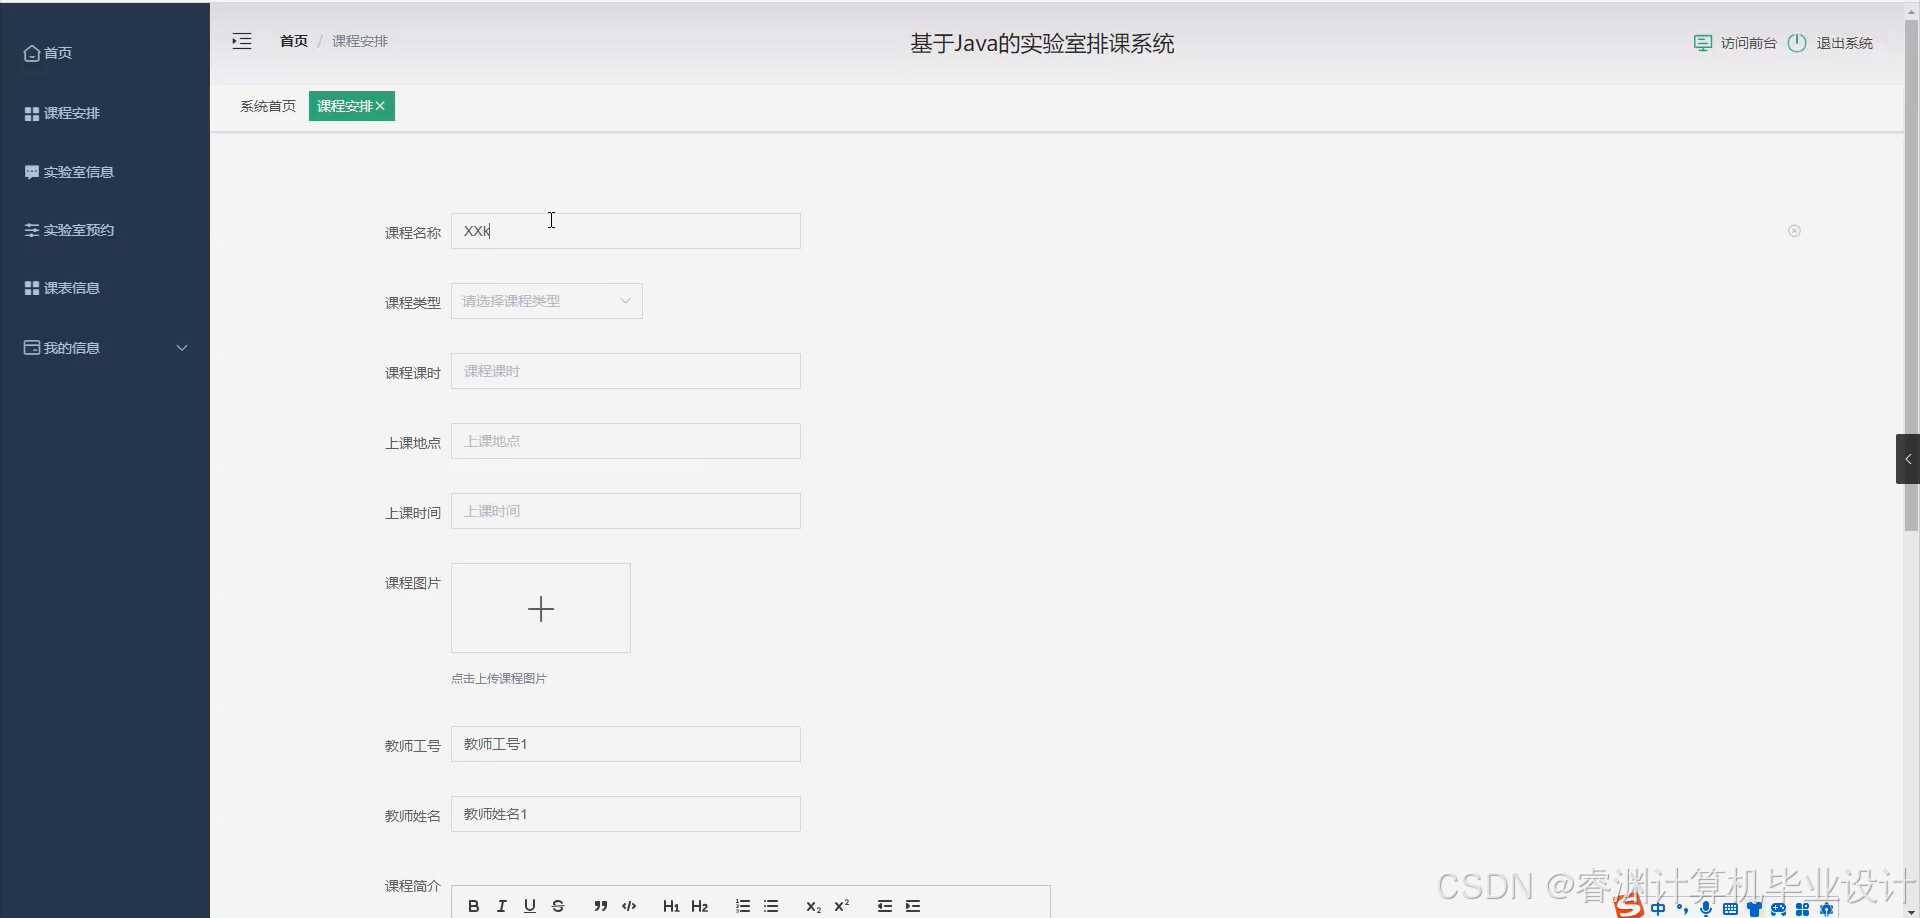Apply strikethrough formatting in the editor
The height and width of the screenshot is (918, 1920).
557,906
